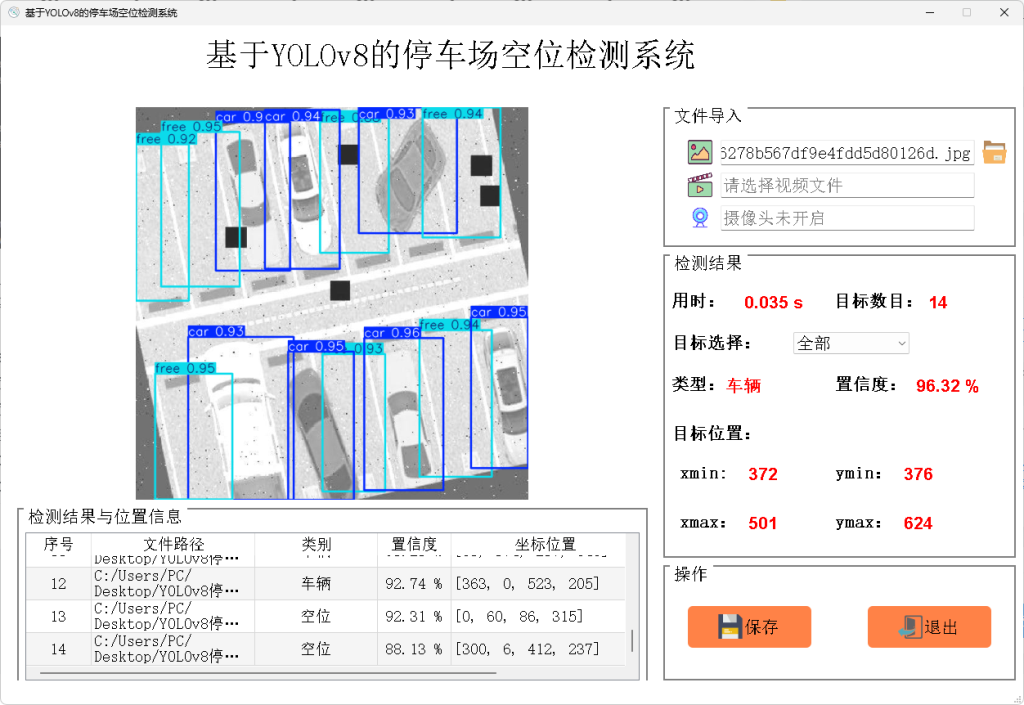Viewport: 1024px width, 705px height.
Task: Click the 保存 save button
Action: 748,627
